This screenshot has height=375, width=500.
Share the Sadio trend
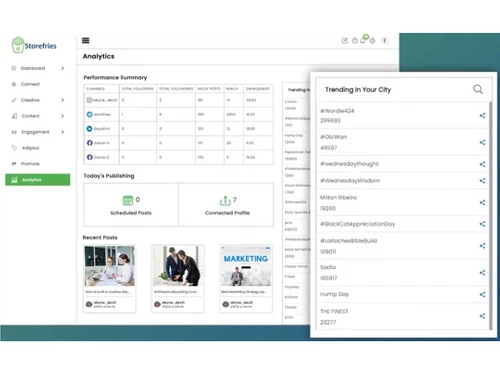[x=482, y=273]
